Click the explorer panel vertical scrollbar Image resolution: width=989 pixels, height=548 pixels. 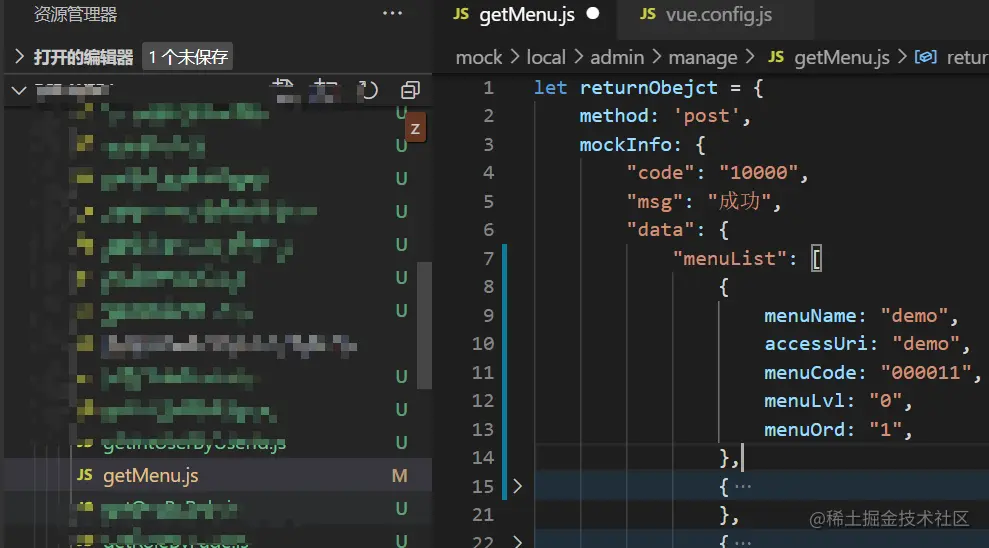click(425, 325)
